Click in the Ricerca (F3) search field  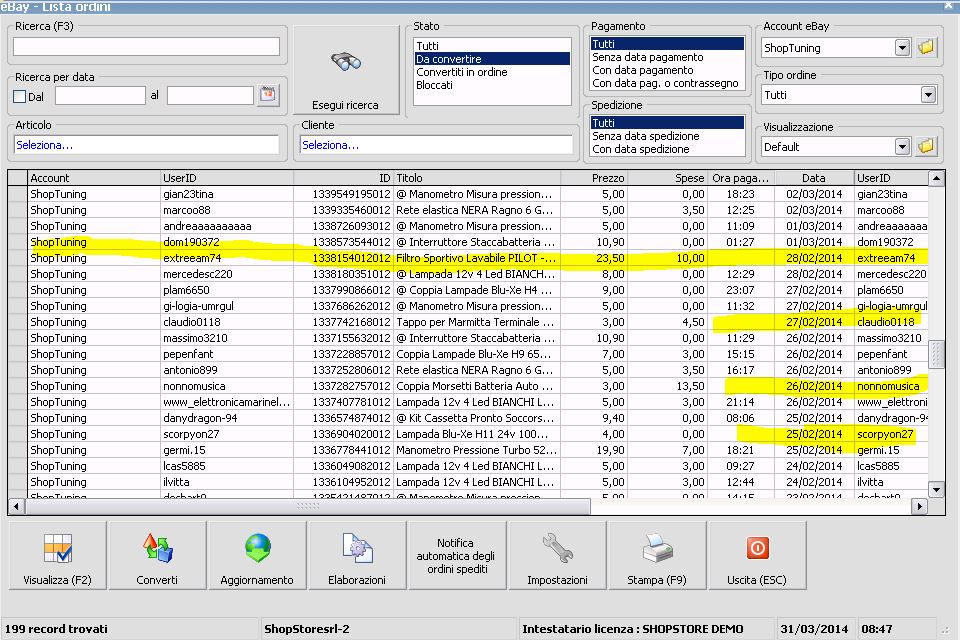click(146, 47)
